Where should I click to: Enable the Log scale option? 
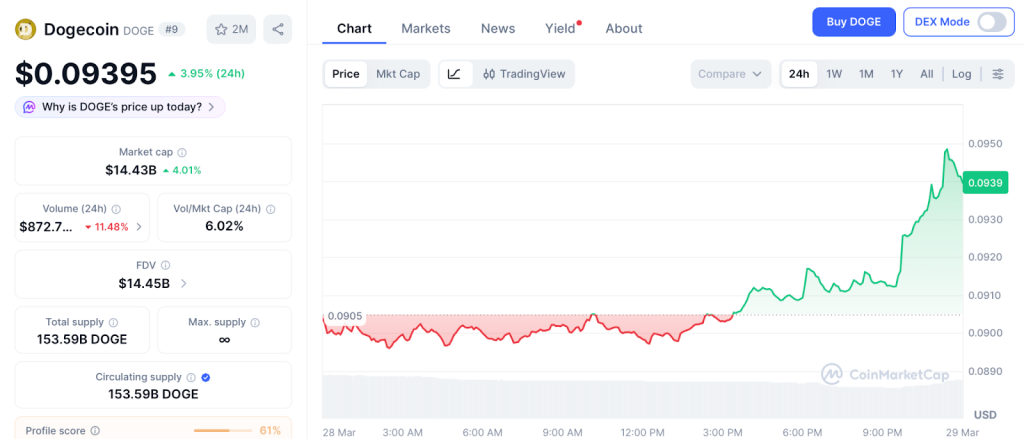[961, 74]
